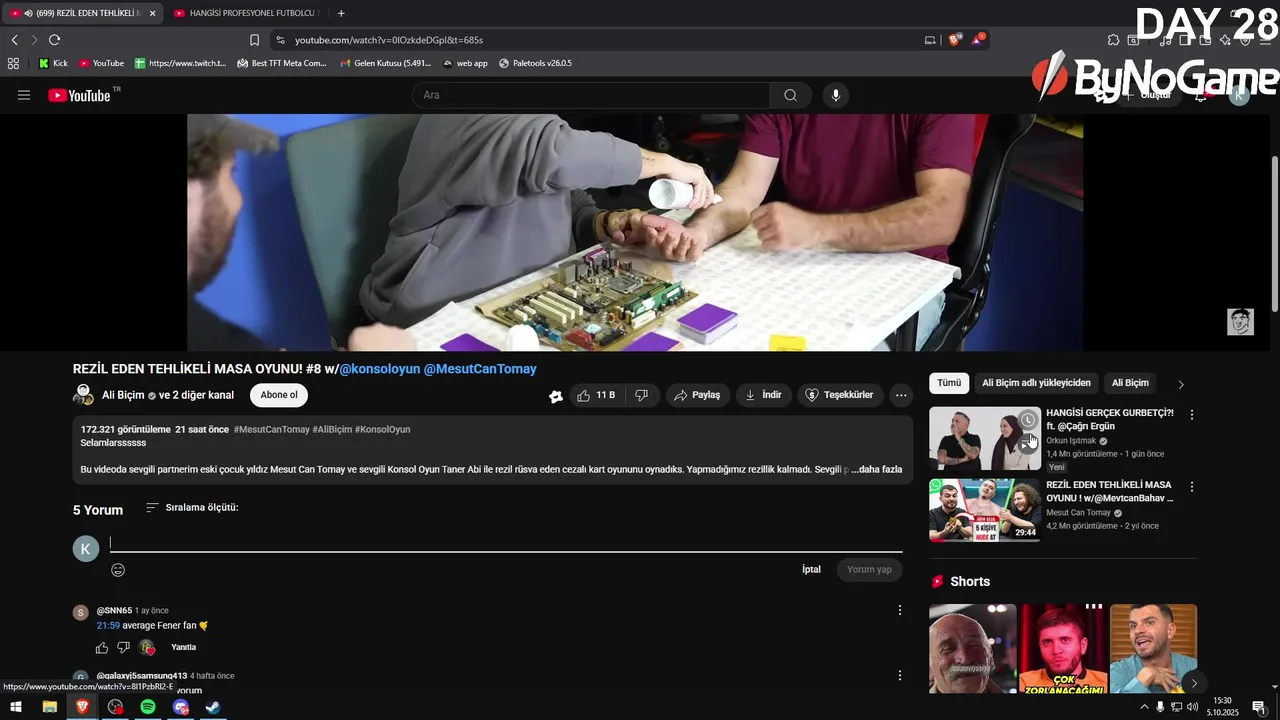
Task: Open the YouTube guide hamburger menu
Action: tap(24, 95)
